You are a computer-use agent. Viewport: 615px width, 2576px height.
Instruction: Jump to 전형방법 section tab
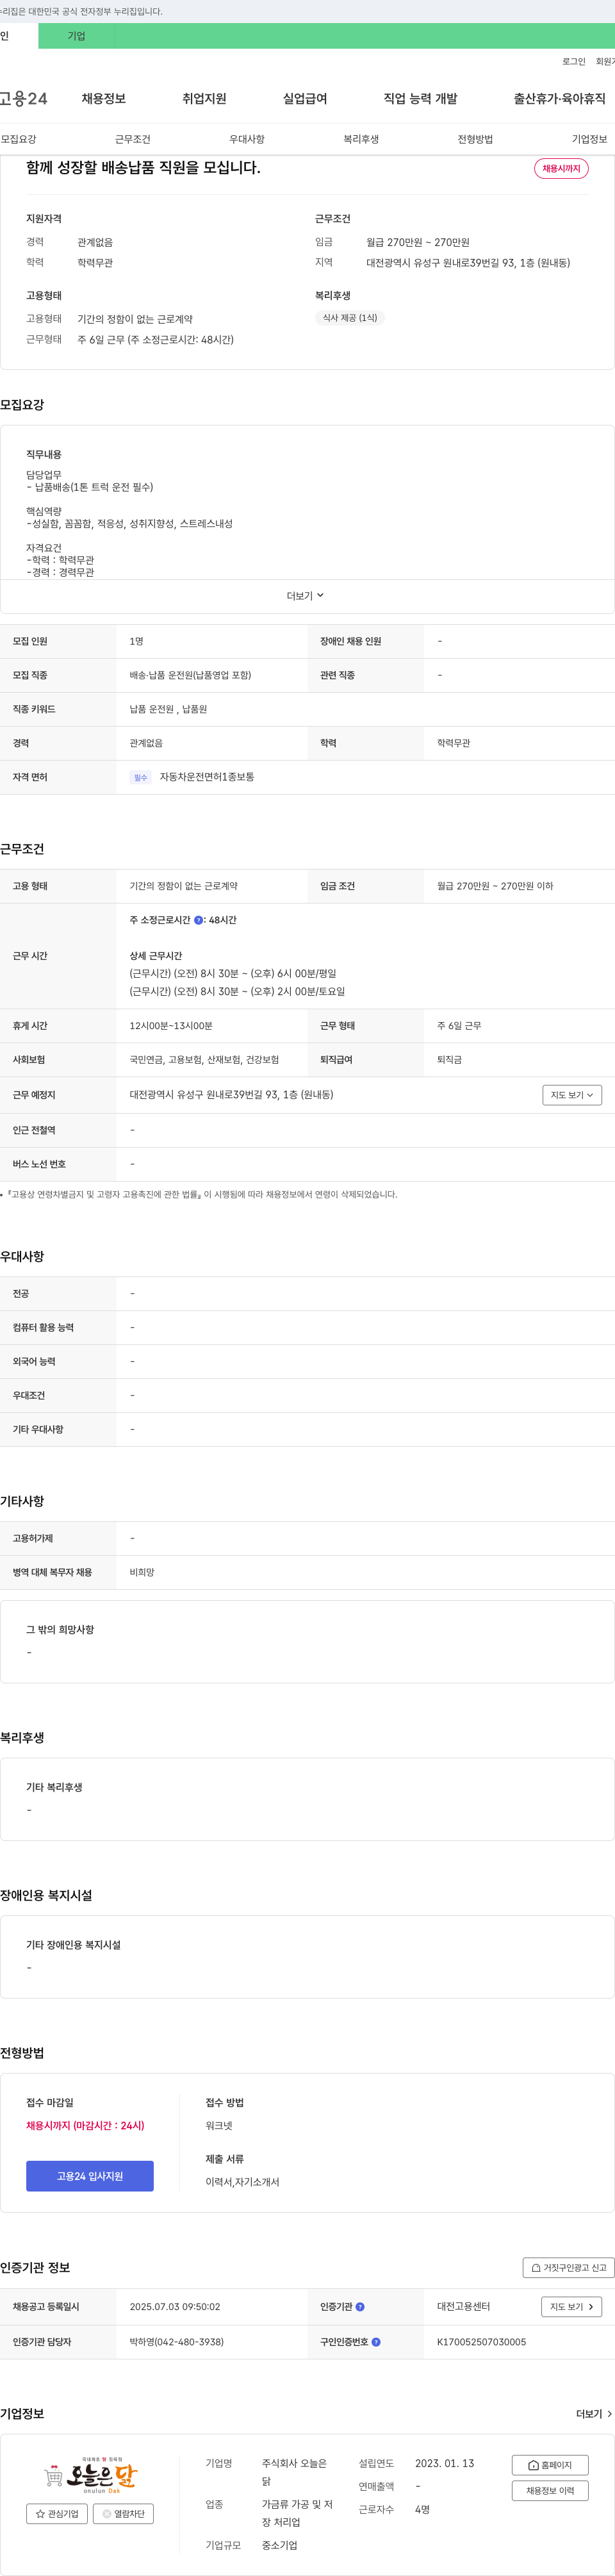[475, 139]
